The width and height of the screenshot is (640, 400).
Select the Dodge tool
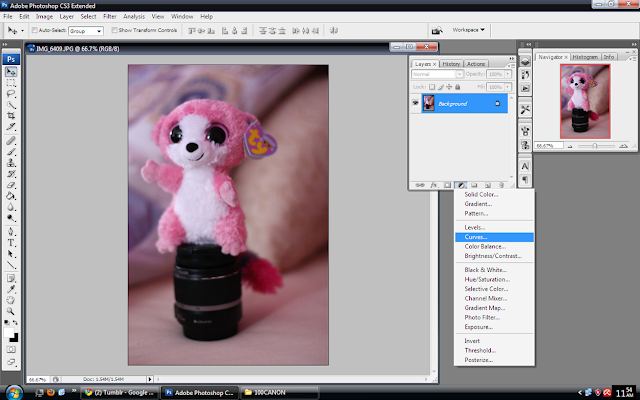tap(11, 218)
